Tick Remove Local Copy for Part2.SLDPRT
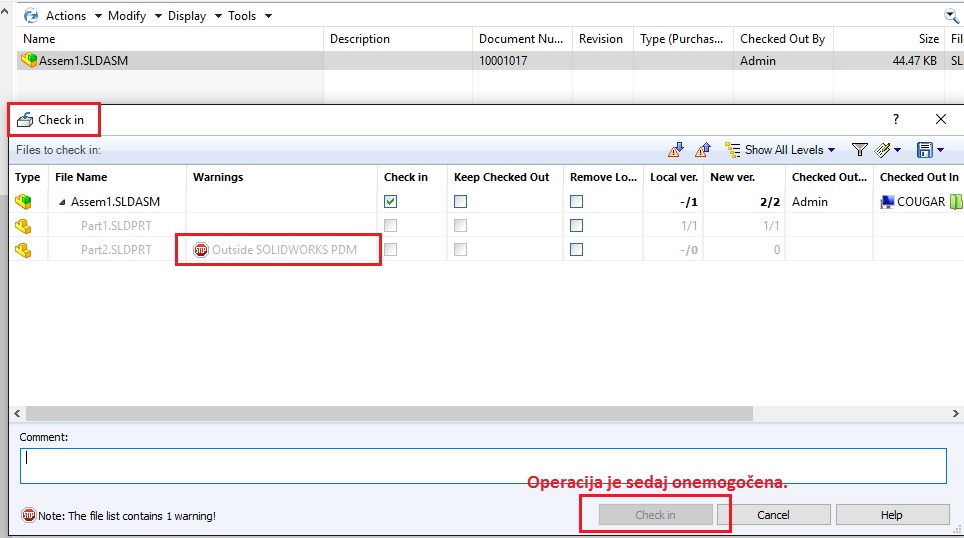 pos(576,250)
